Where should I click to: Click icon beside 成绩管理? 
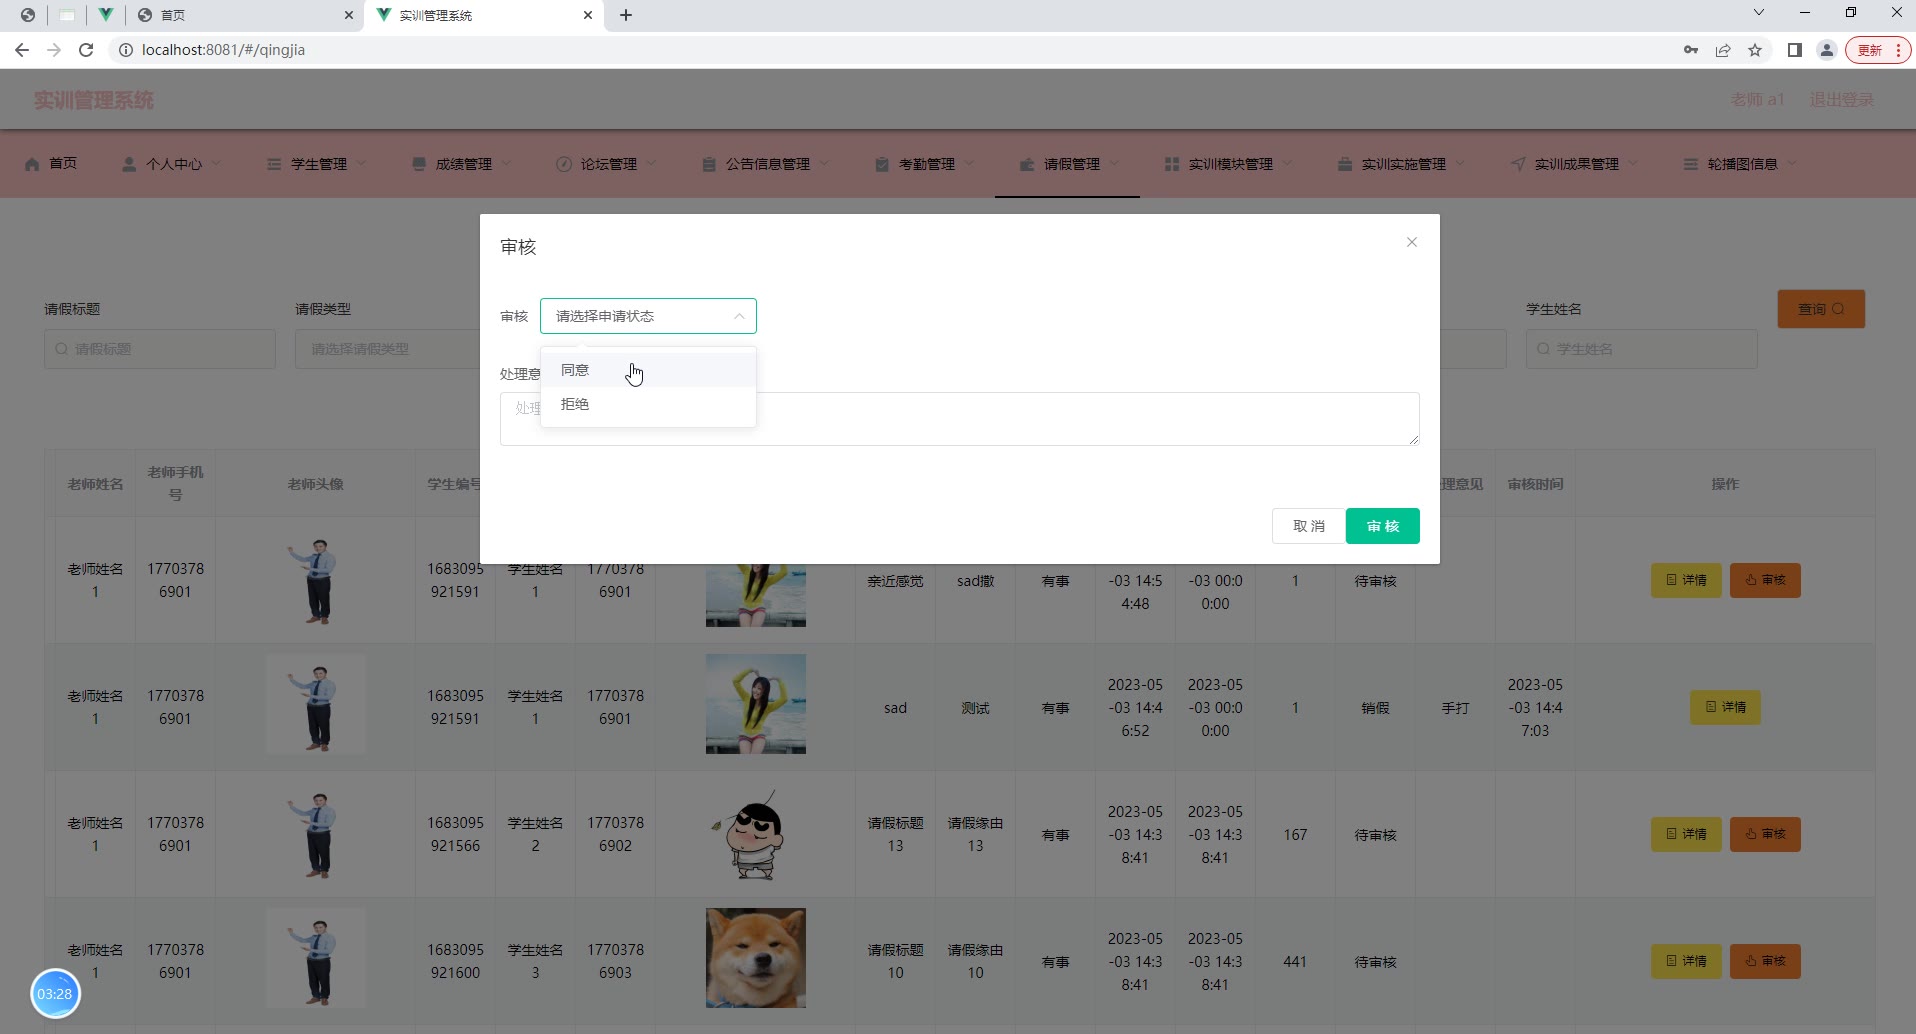(x=419, y=164)
